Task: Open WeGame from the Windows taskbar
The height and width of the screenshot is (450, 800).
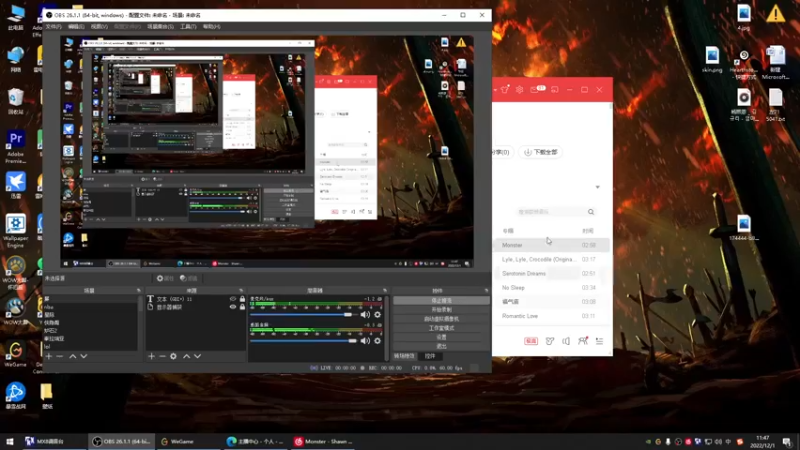Action: pos(188,441)
